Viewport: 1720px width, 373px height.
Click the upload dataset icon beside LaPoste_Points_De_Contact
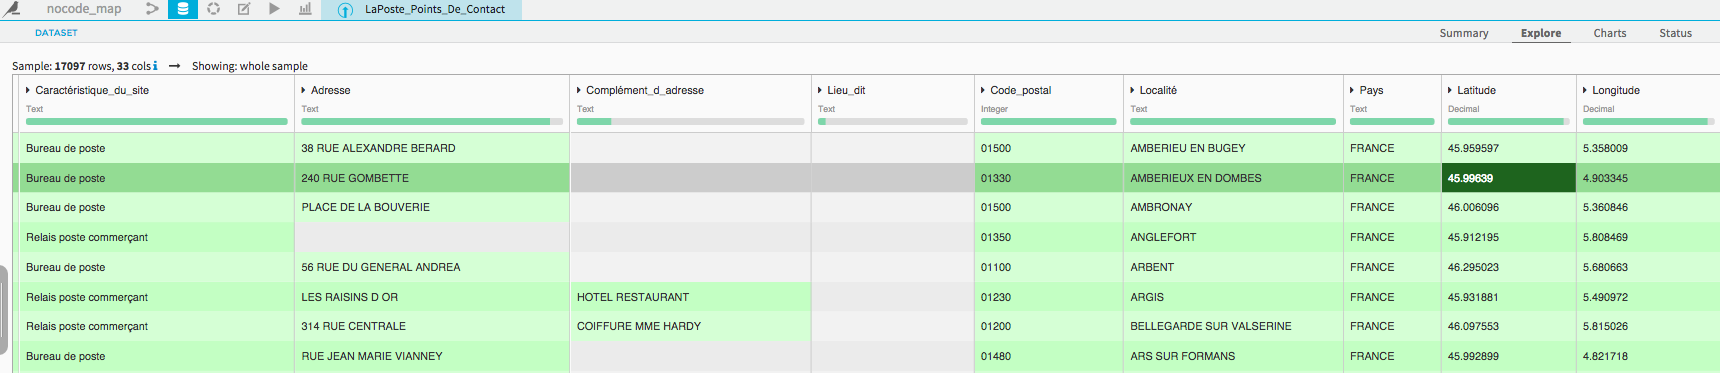(x=345, y=10)
